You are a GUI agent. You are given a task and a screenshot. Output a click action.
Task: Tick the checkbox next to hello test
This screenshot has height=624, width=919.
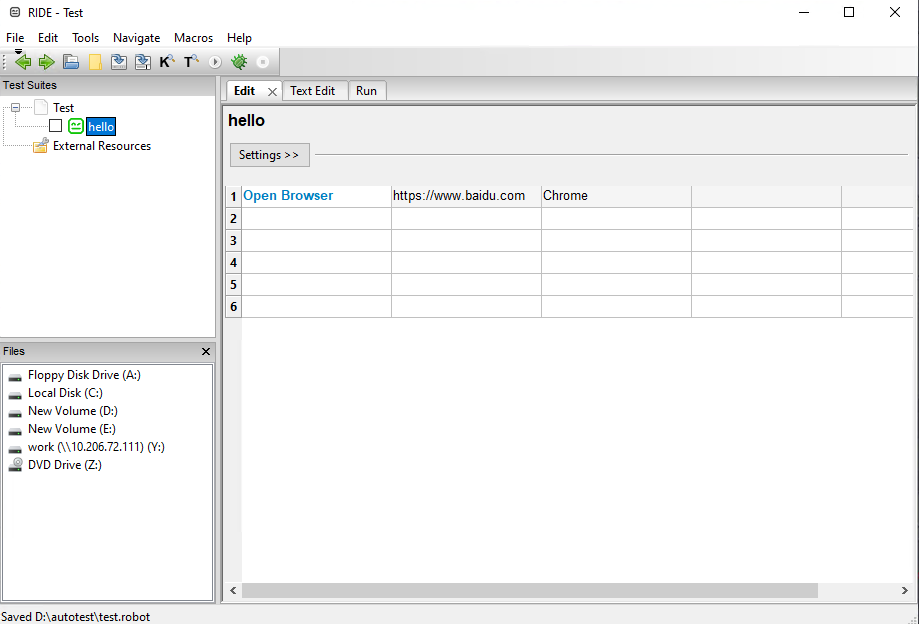pos(56,126)
